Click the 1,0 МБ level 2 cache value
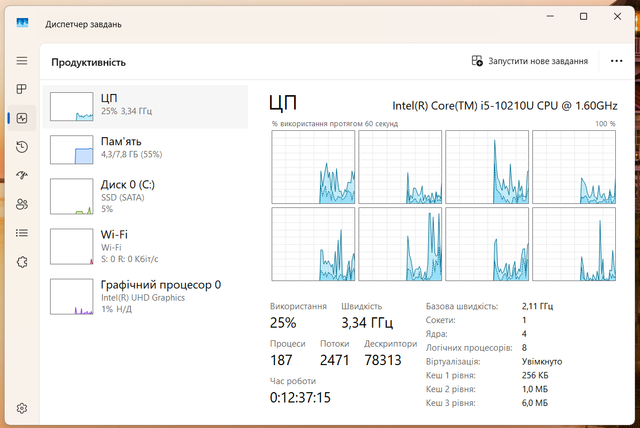The height and width of the screenshot is (428, 640). click(x=535, y=389)
